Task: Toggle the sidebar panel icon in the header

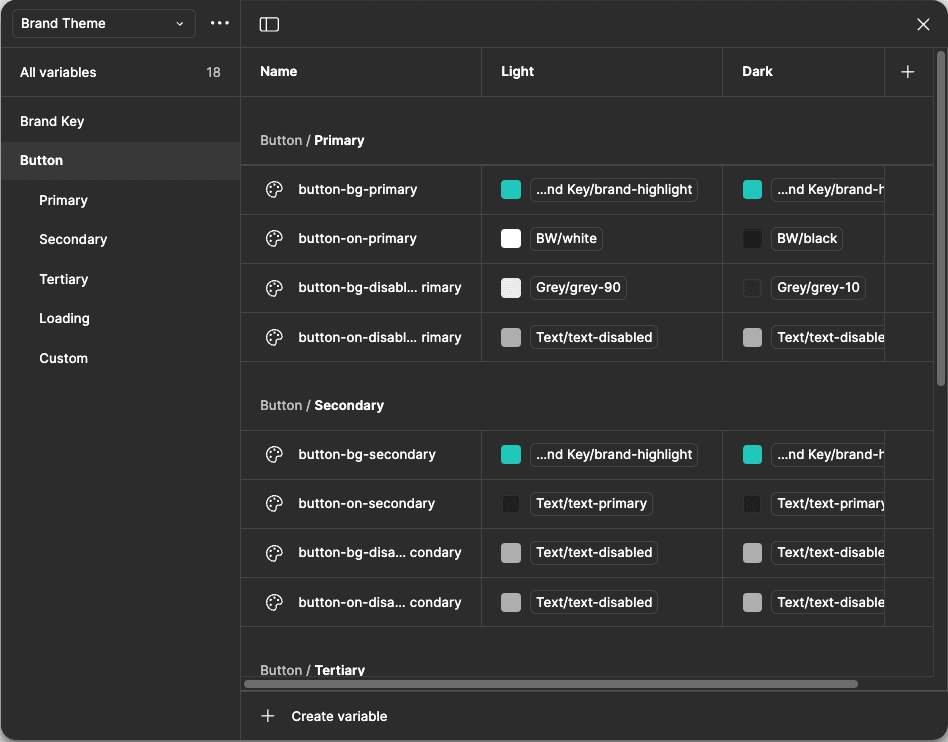Action: coord(268,24)
